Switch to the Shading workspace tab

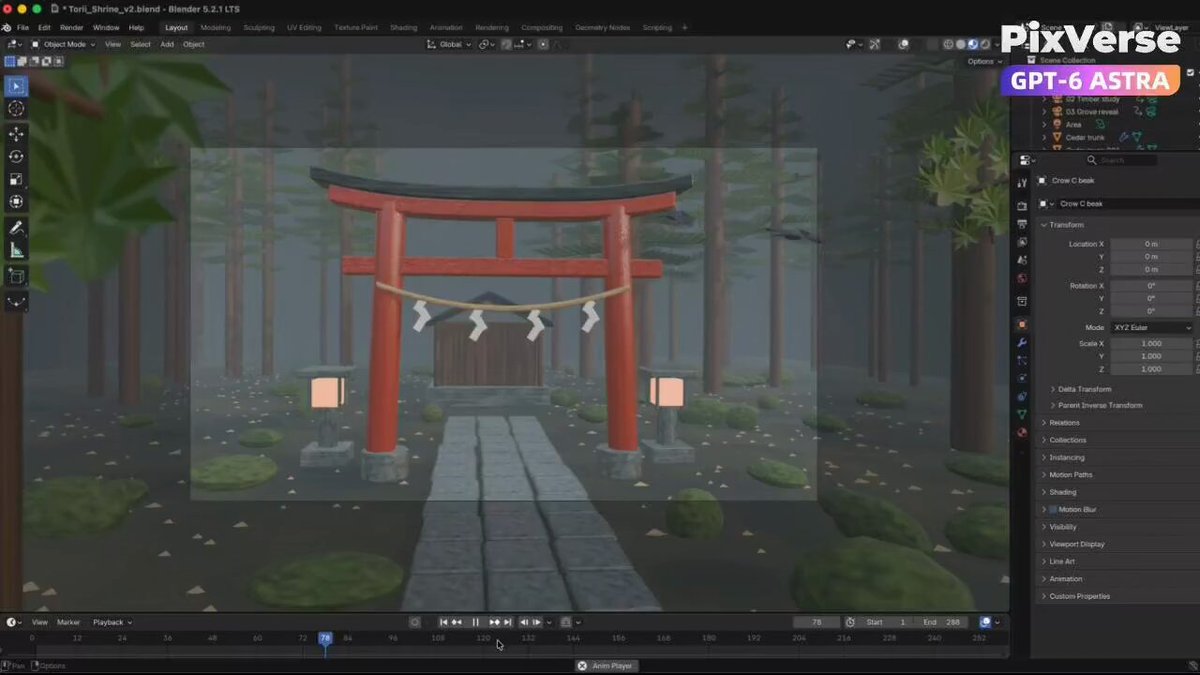pos(404,27)
